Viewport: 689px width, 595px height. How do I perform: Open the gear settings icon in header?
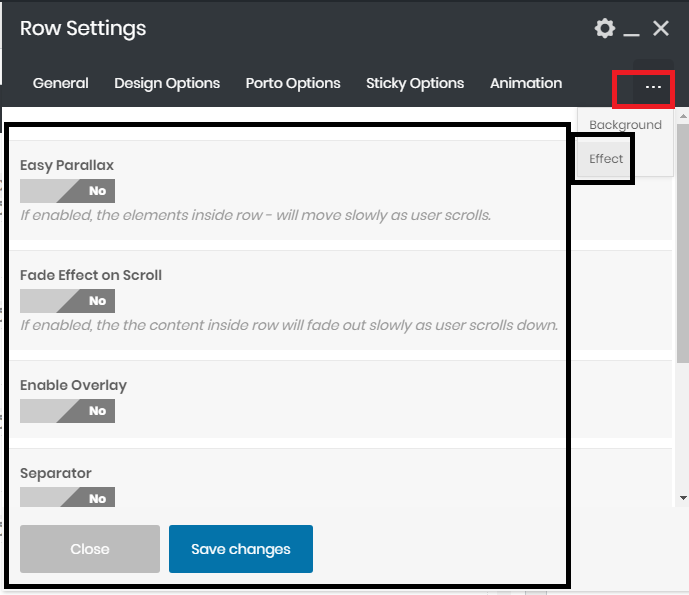[605, 29]
